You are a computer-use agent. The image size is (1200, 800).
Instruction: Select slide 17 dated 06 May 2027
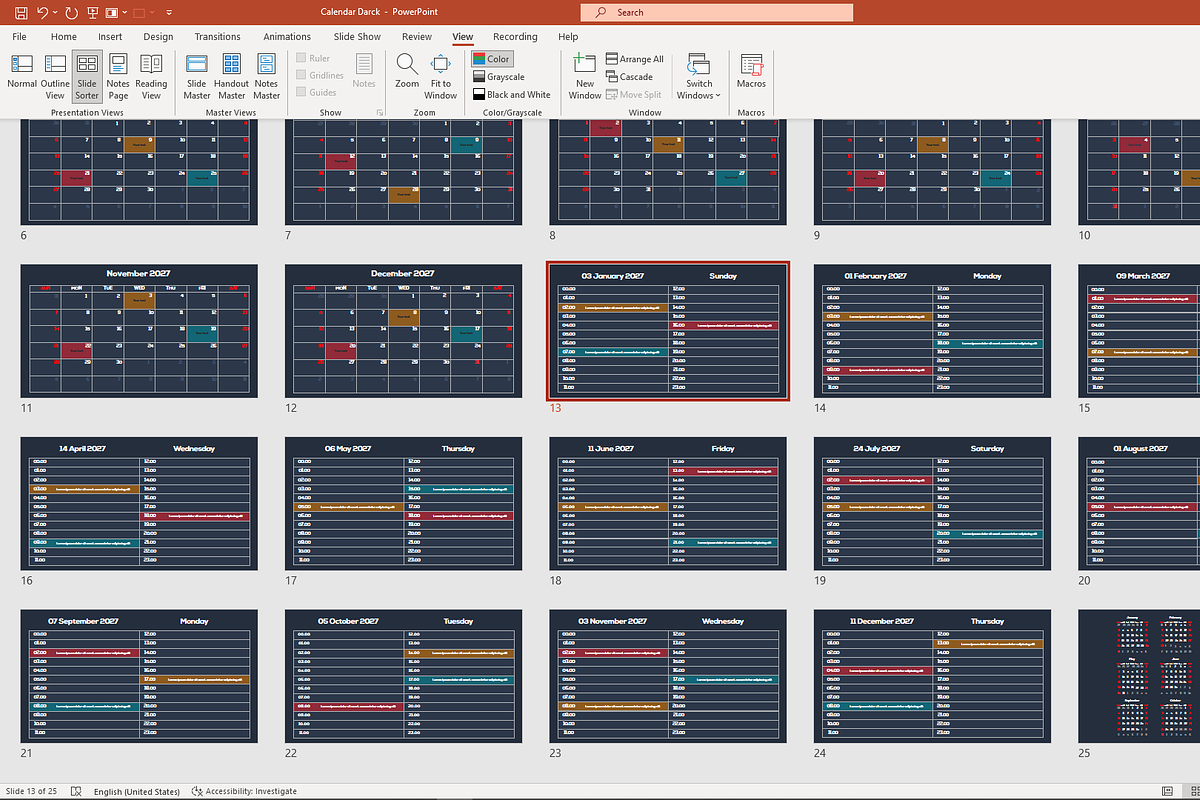pos(403,504)
